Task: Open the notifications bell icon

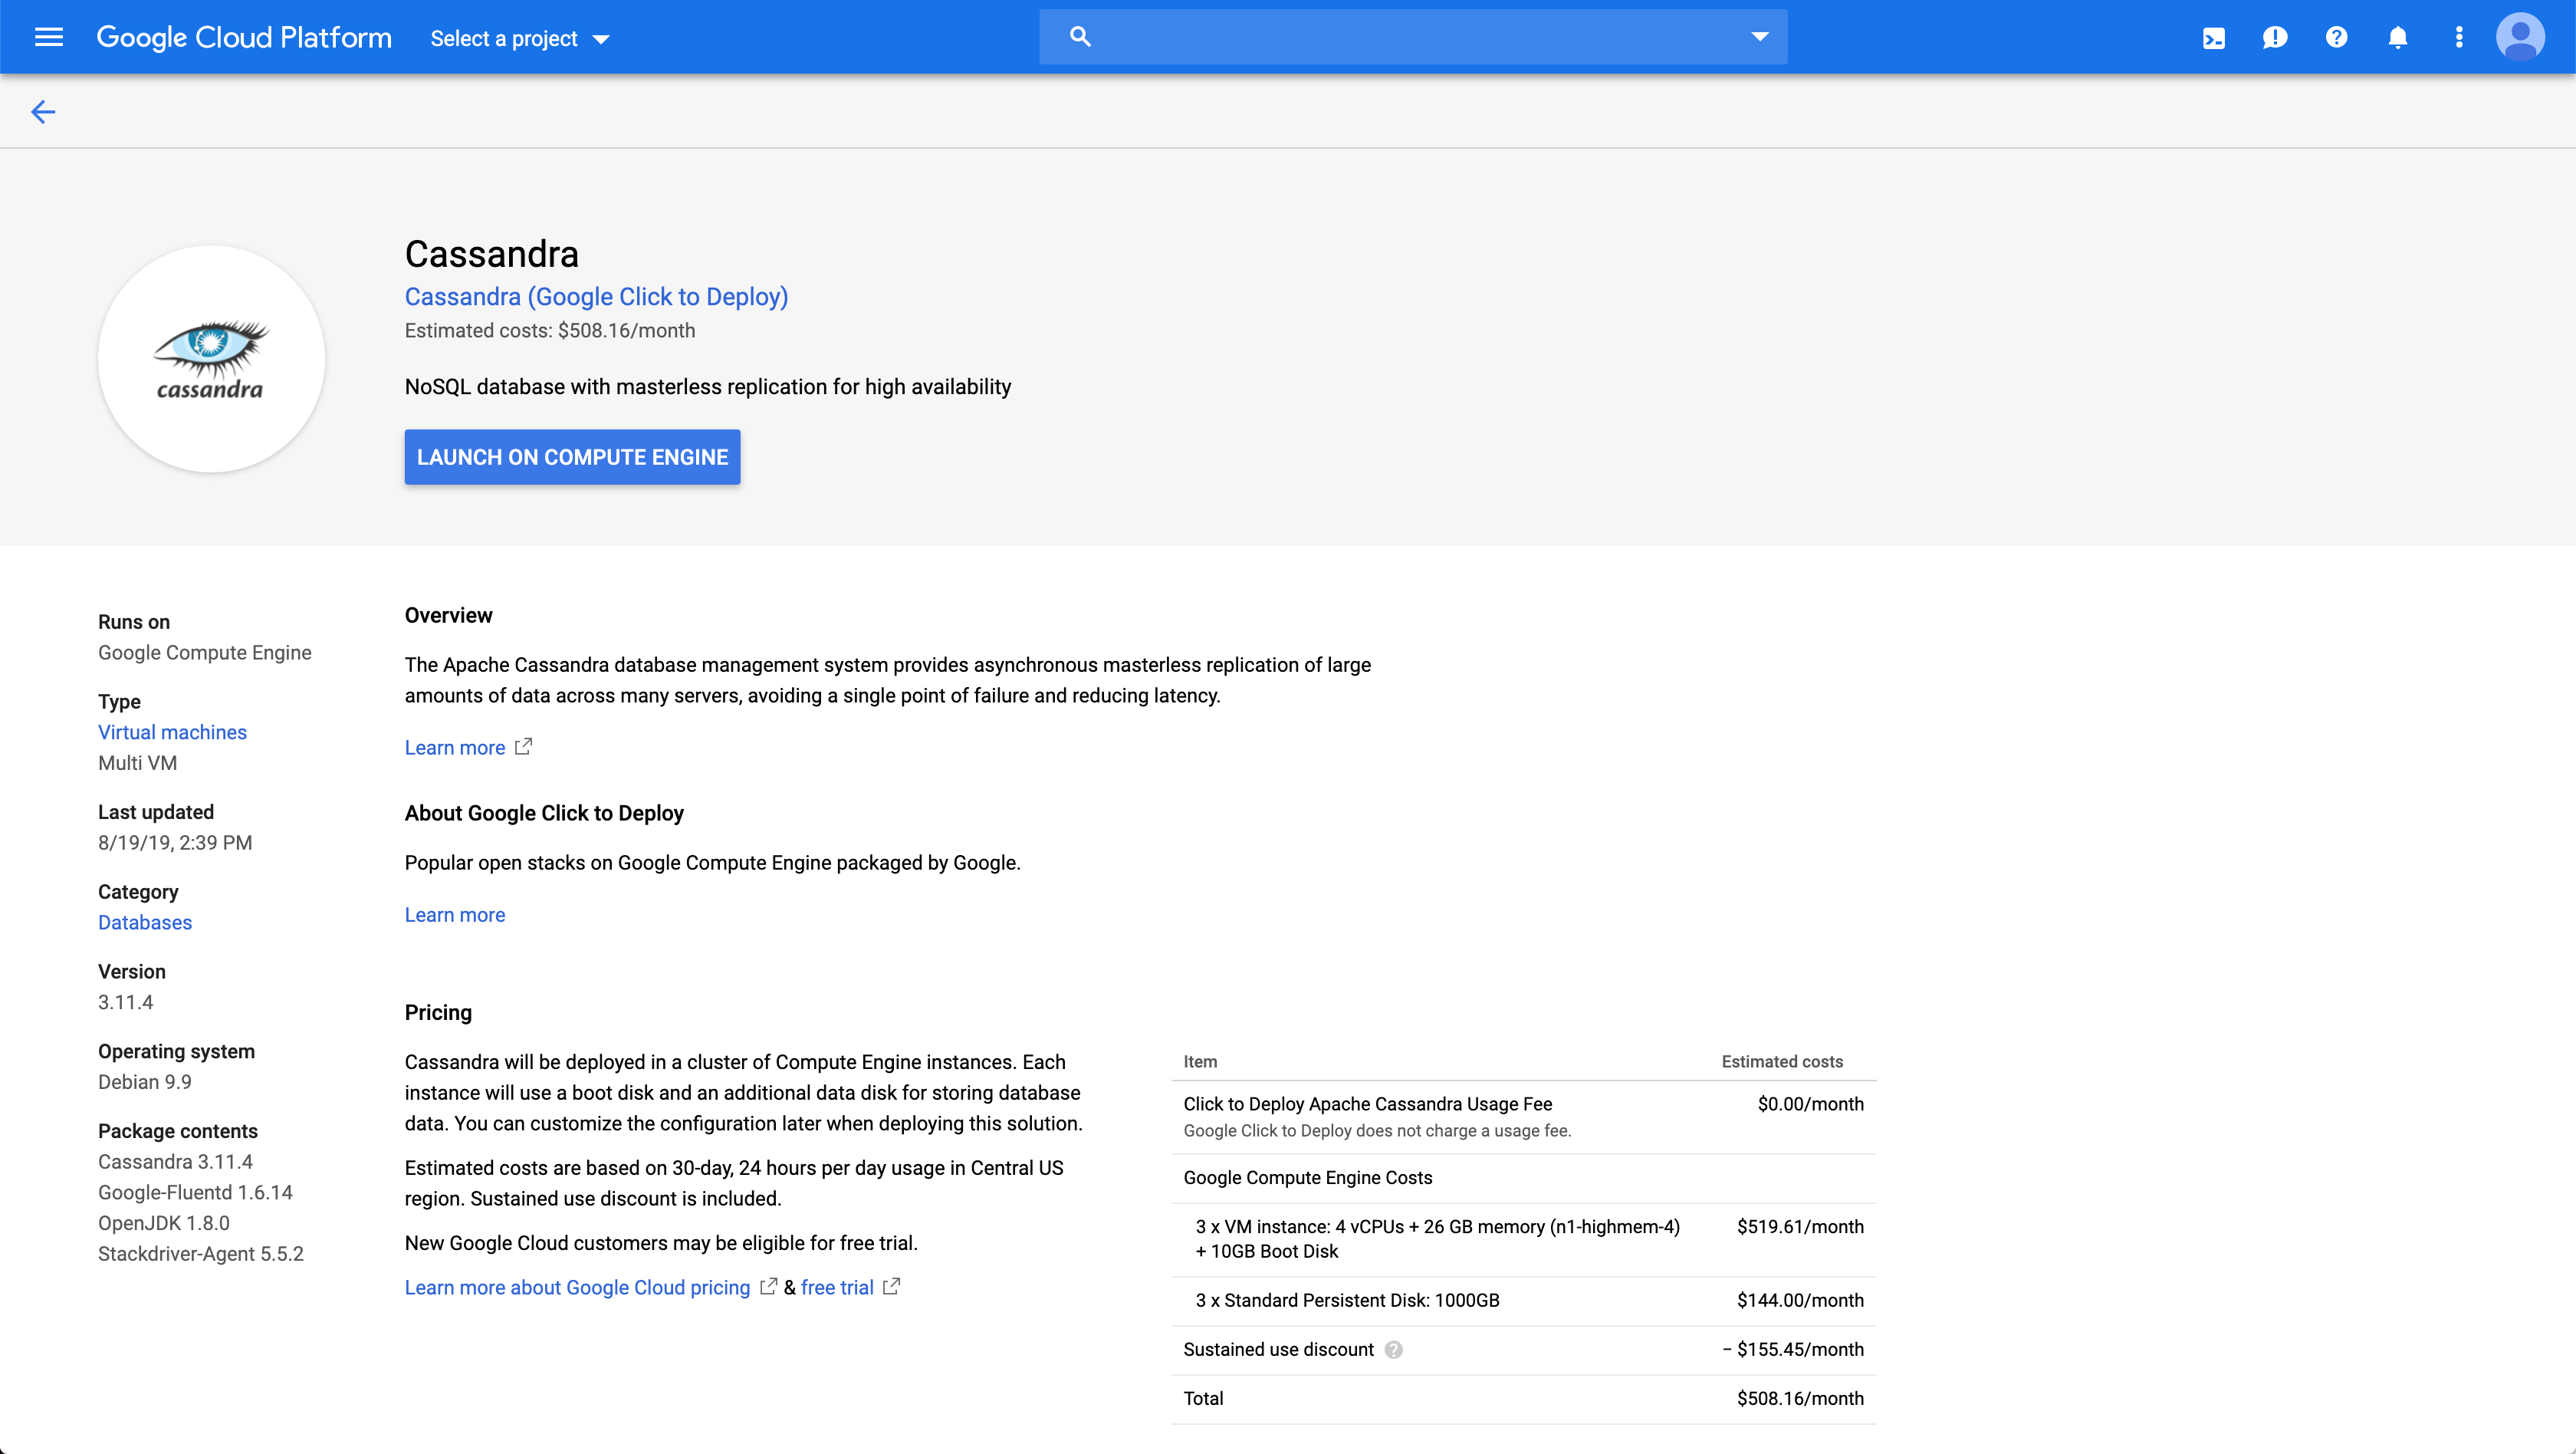Action: (x=2398, y=37)
